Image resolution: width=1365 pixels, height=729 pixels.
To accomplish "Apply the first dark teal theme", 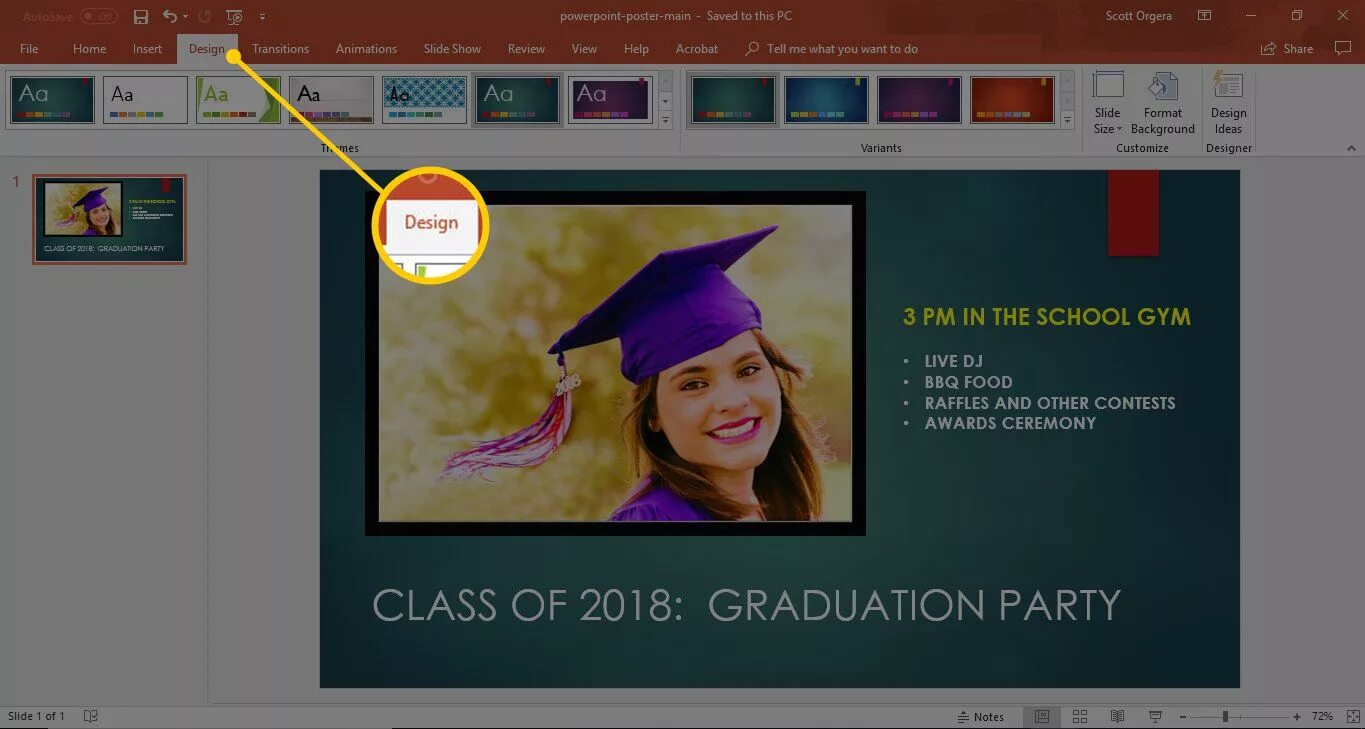I will (x=53, y=100).
